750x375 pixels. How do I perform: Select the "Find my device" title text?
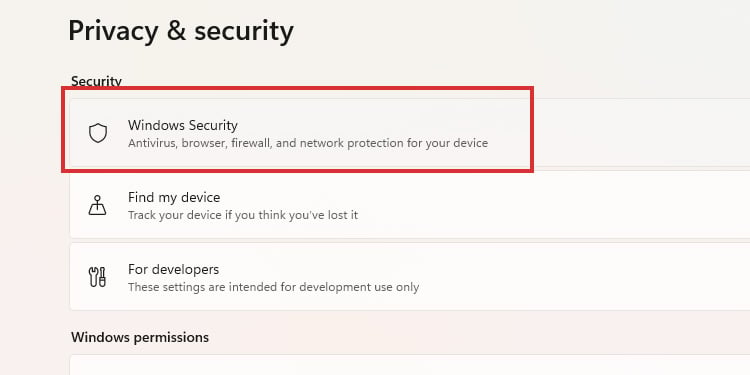click(174, 197)
